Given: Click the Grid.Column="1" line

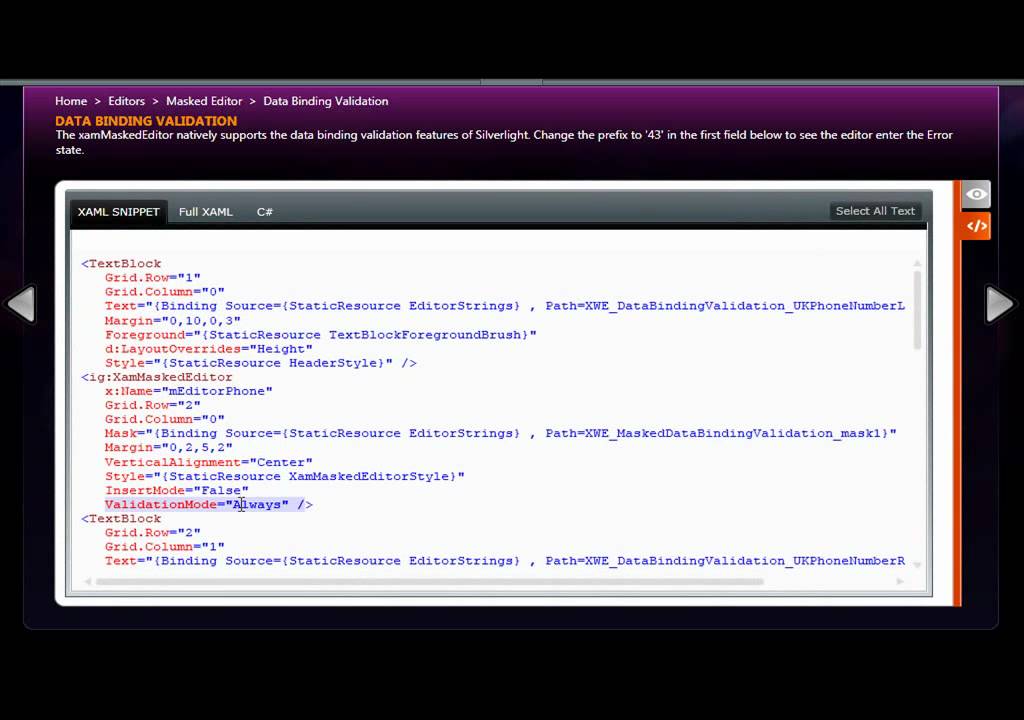Looking at the screenshot, I should [x=165, y=546].
